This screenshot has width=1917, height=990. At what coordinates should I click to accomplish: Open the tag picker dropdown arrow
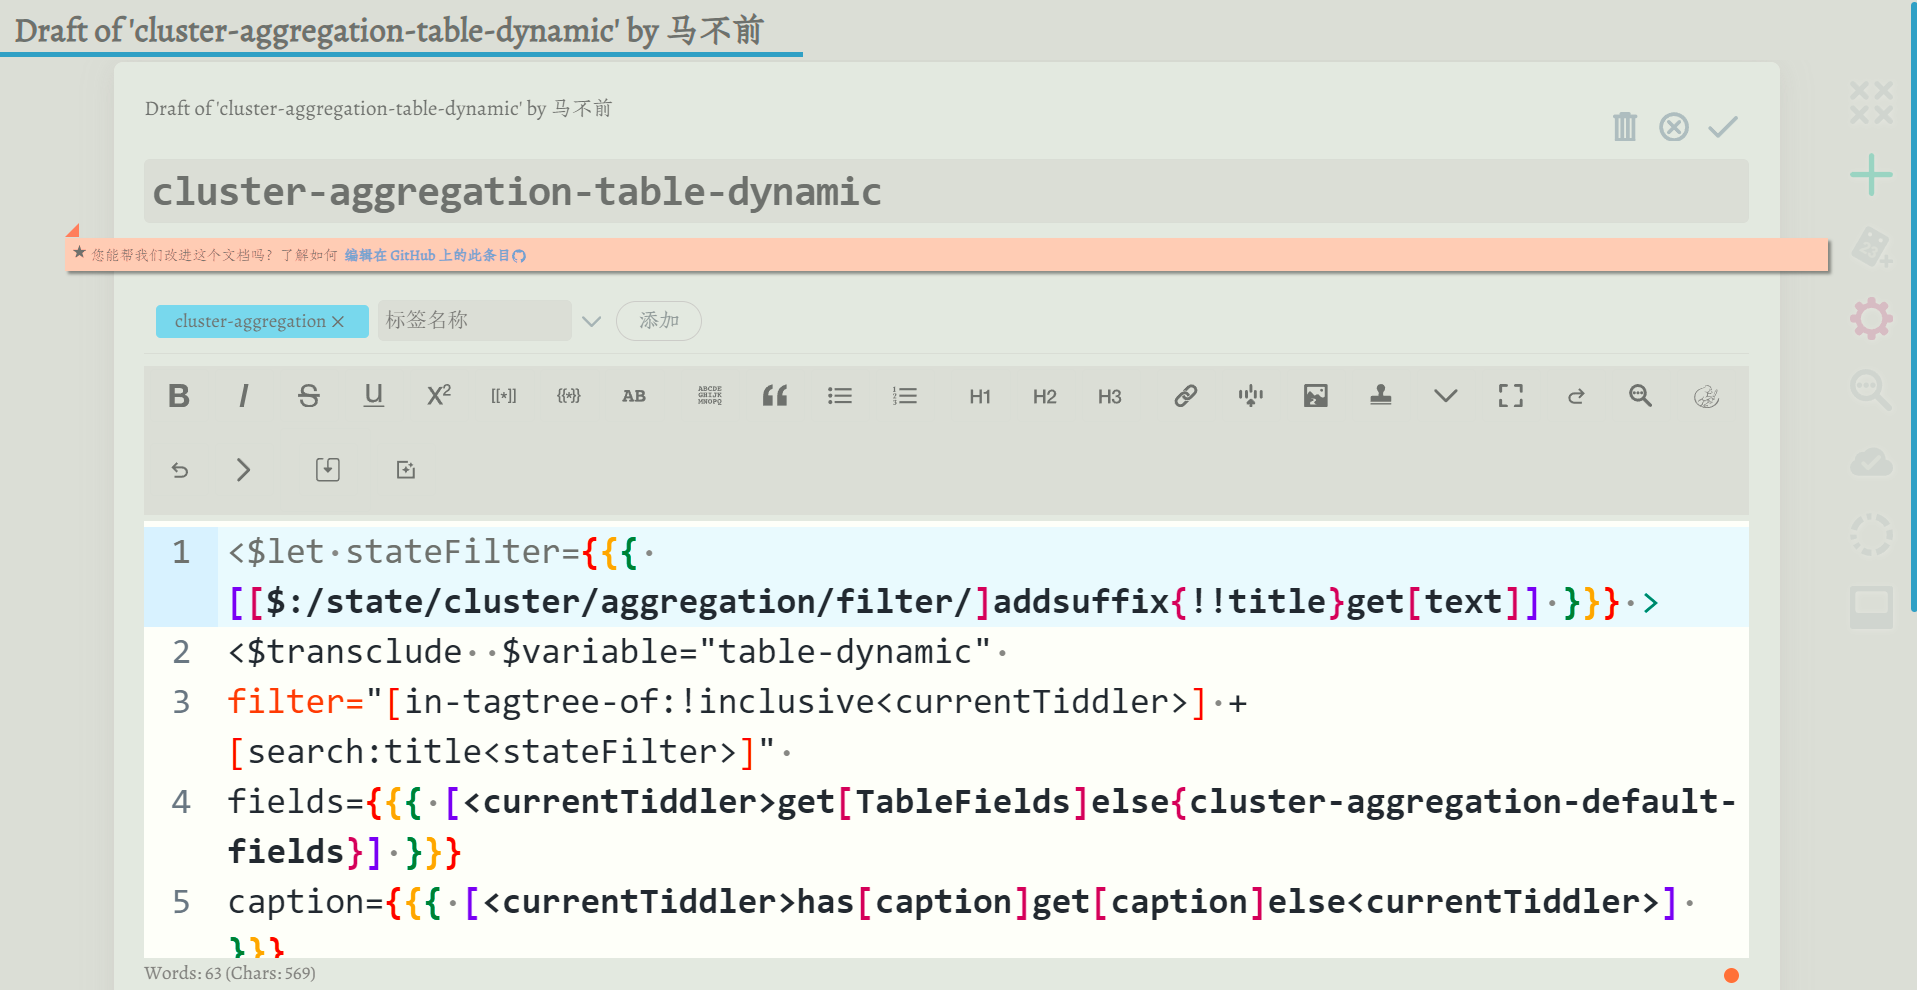591,321
